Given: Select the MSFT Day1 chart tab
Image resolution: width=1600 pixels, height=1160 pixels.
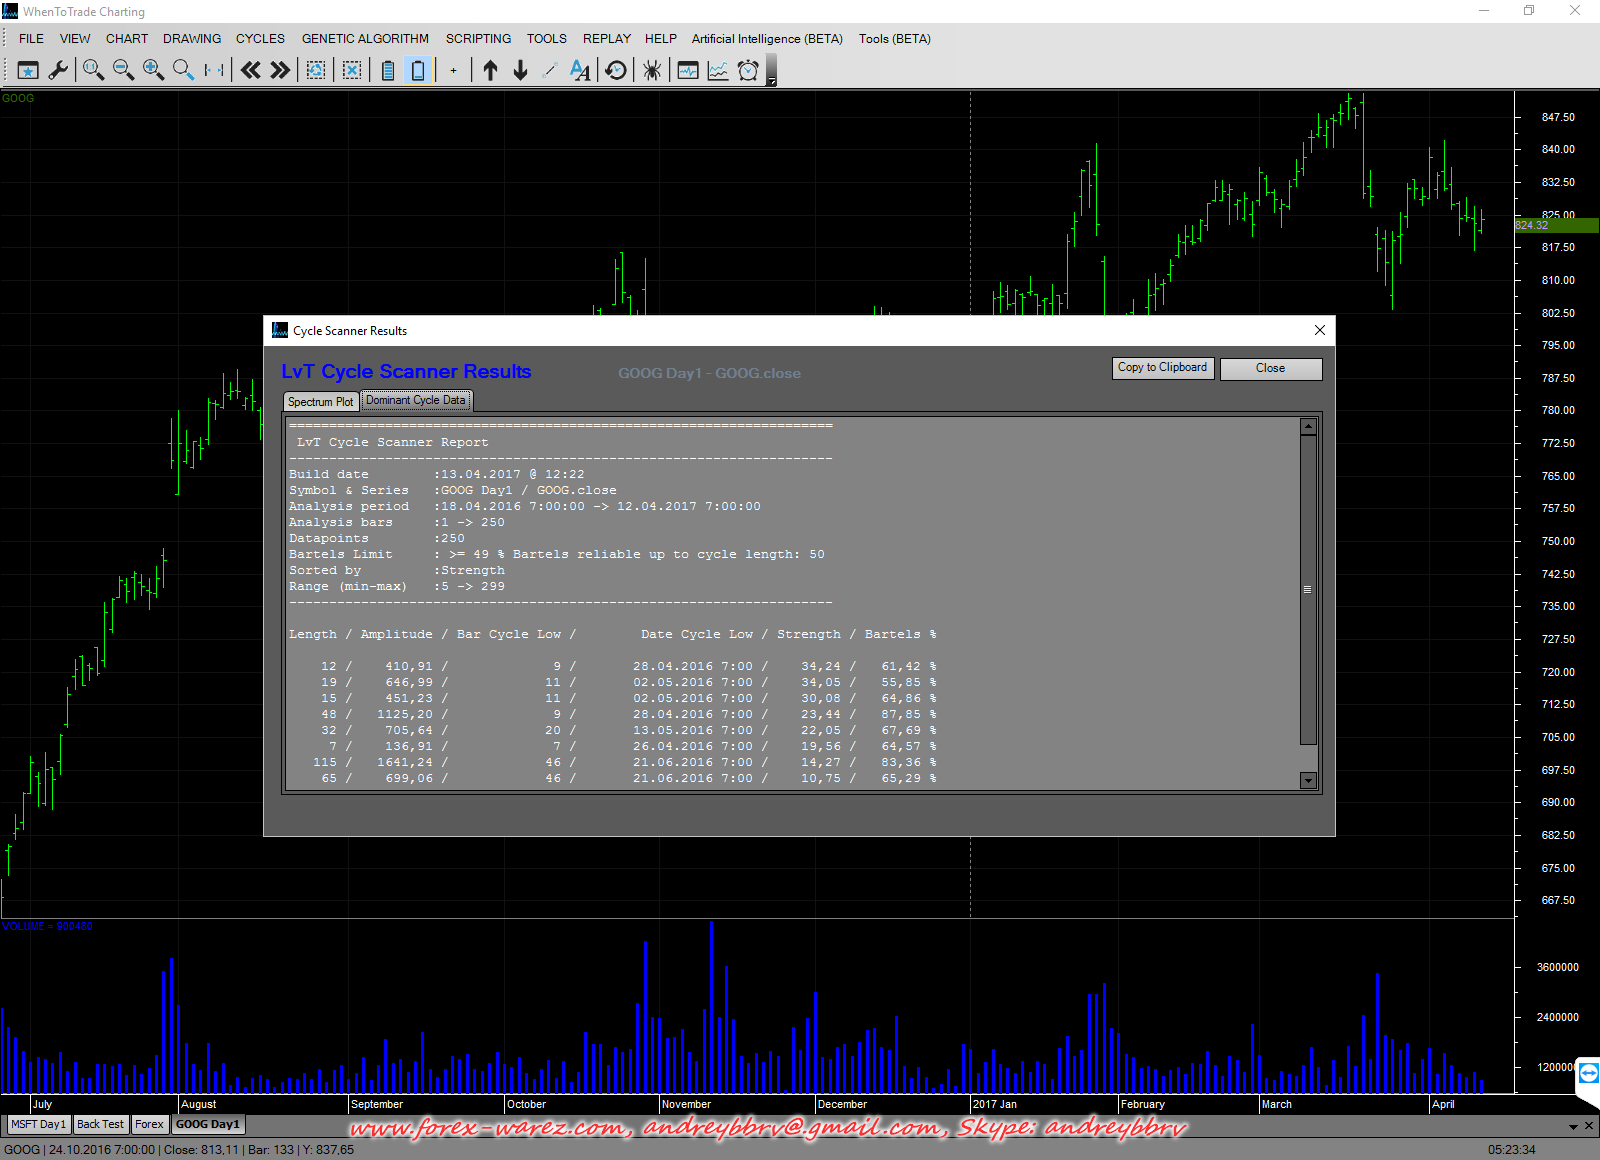Looking at the screenshot, I should [38, 1125].
